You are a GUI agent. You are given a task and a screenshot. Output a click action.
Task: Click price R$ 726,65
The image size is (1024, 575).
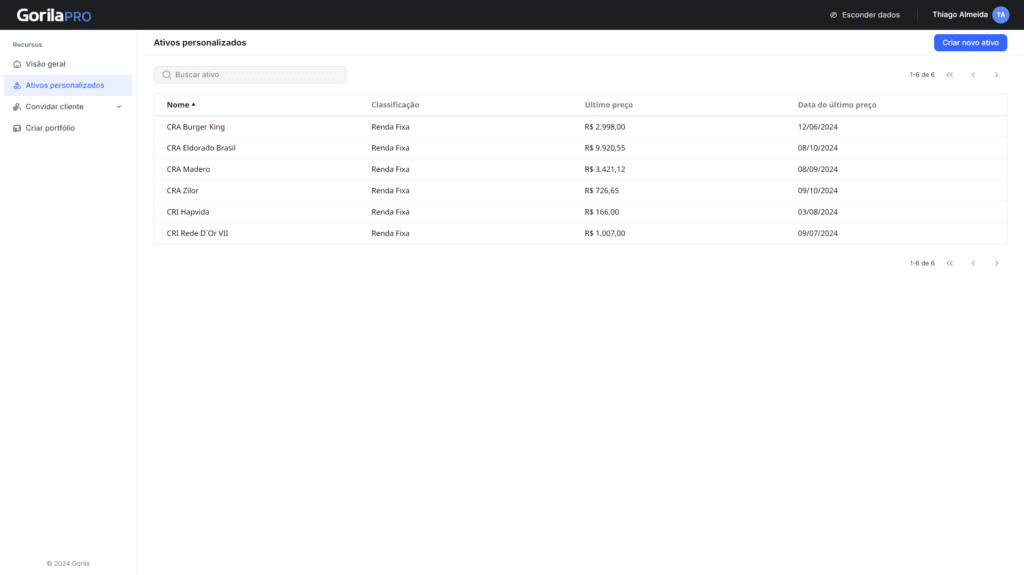tap(601, 191)
